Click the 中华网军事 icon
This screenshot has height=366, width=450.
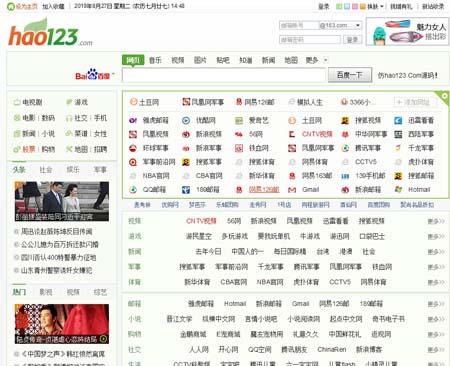point(345,134)
